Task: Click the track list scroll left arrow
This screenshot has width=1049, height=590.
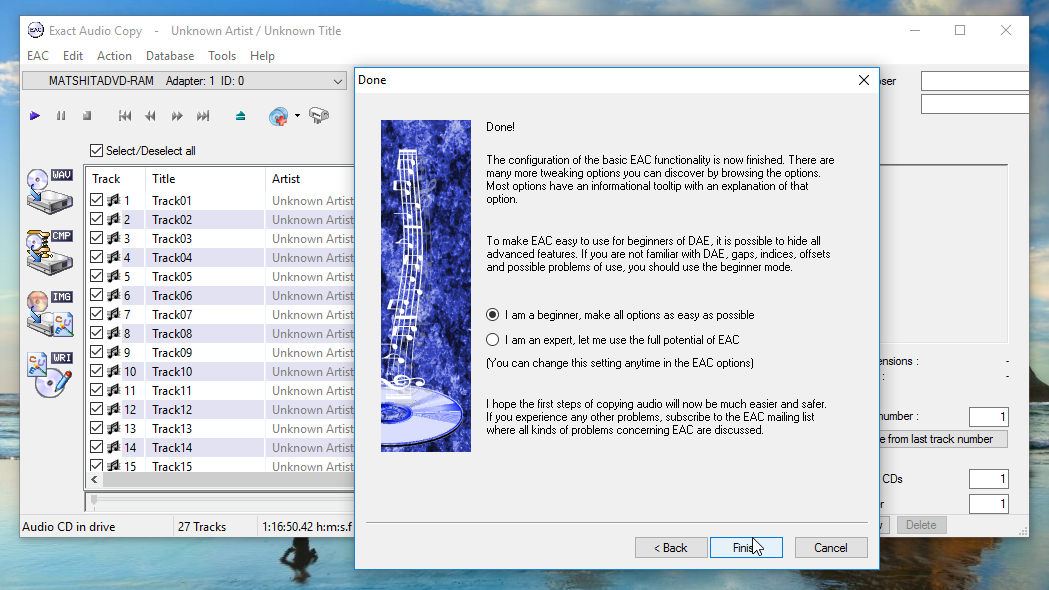Action: (94, 480)
